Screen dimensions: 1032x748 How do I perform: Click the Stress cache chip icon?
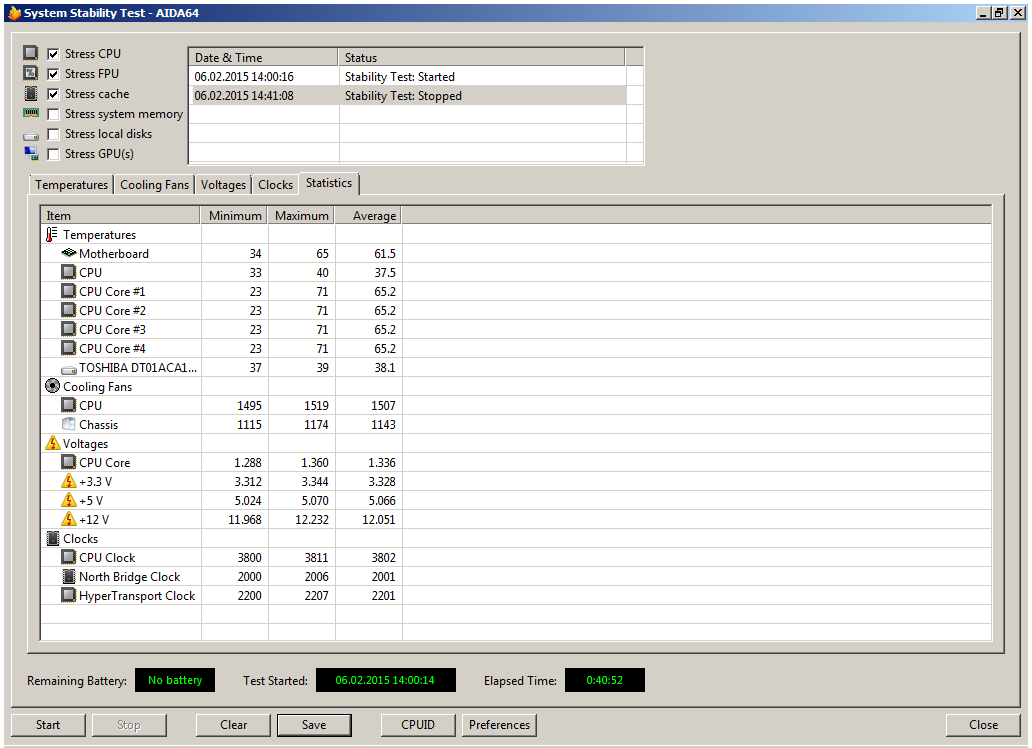[x=30, y=93]
